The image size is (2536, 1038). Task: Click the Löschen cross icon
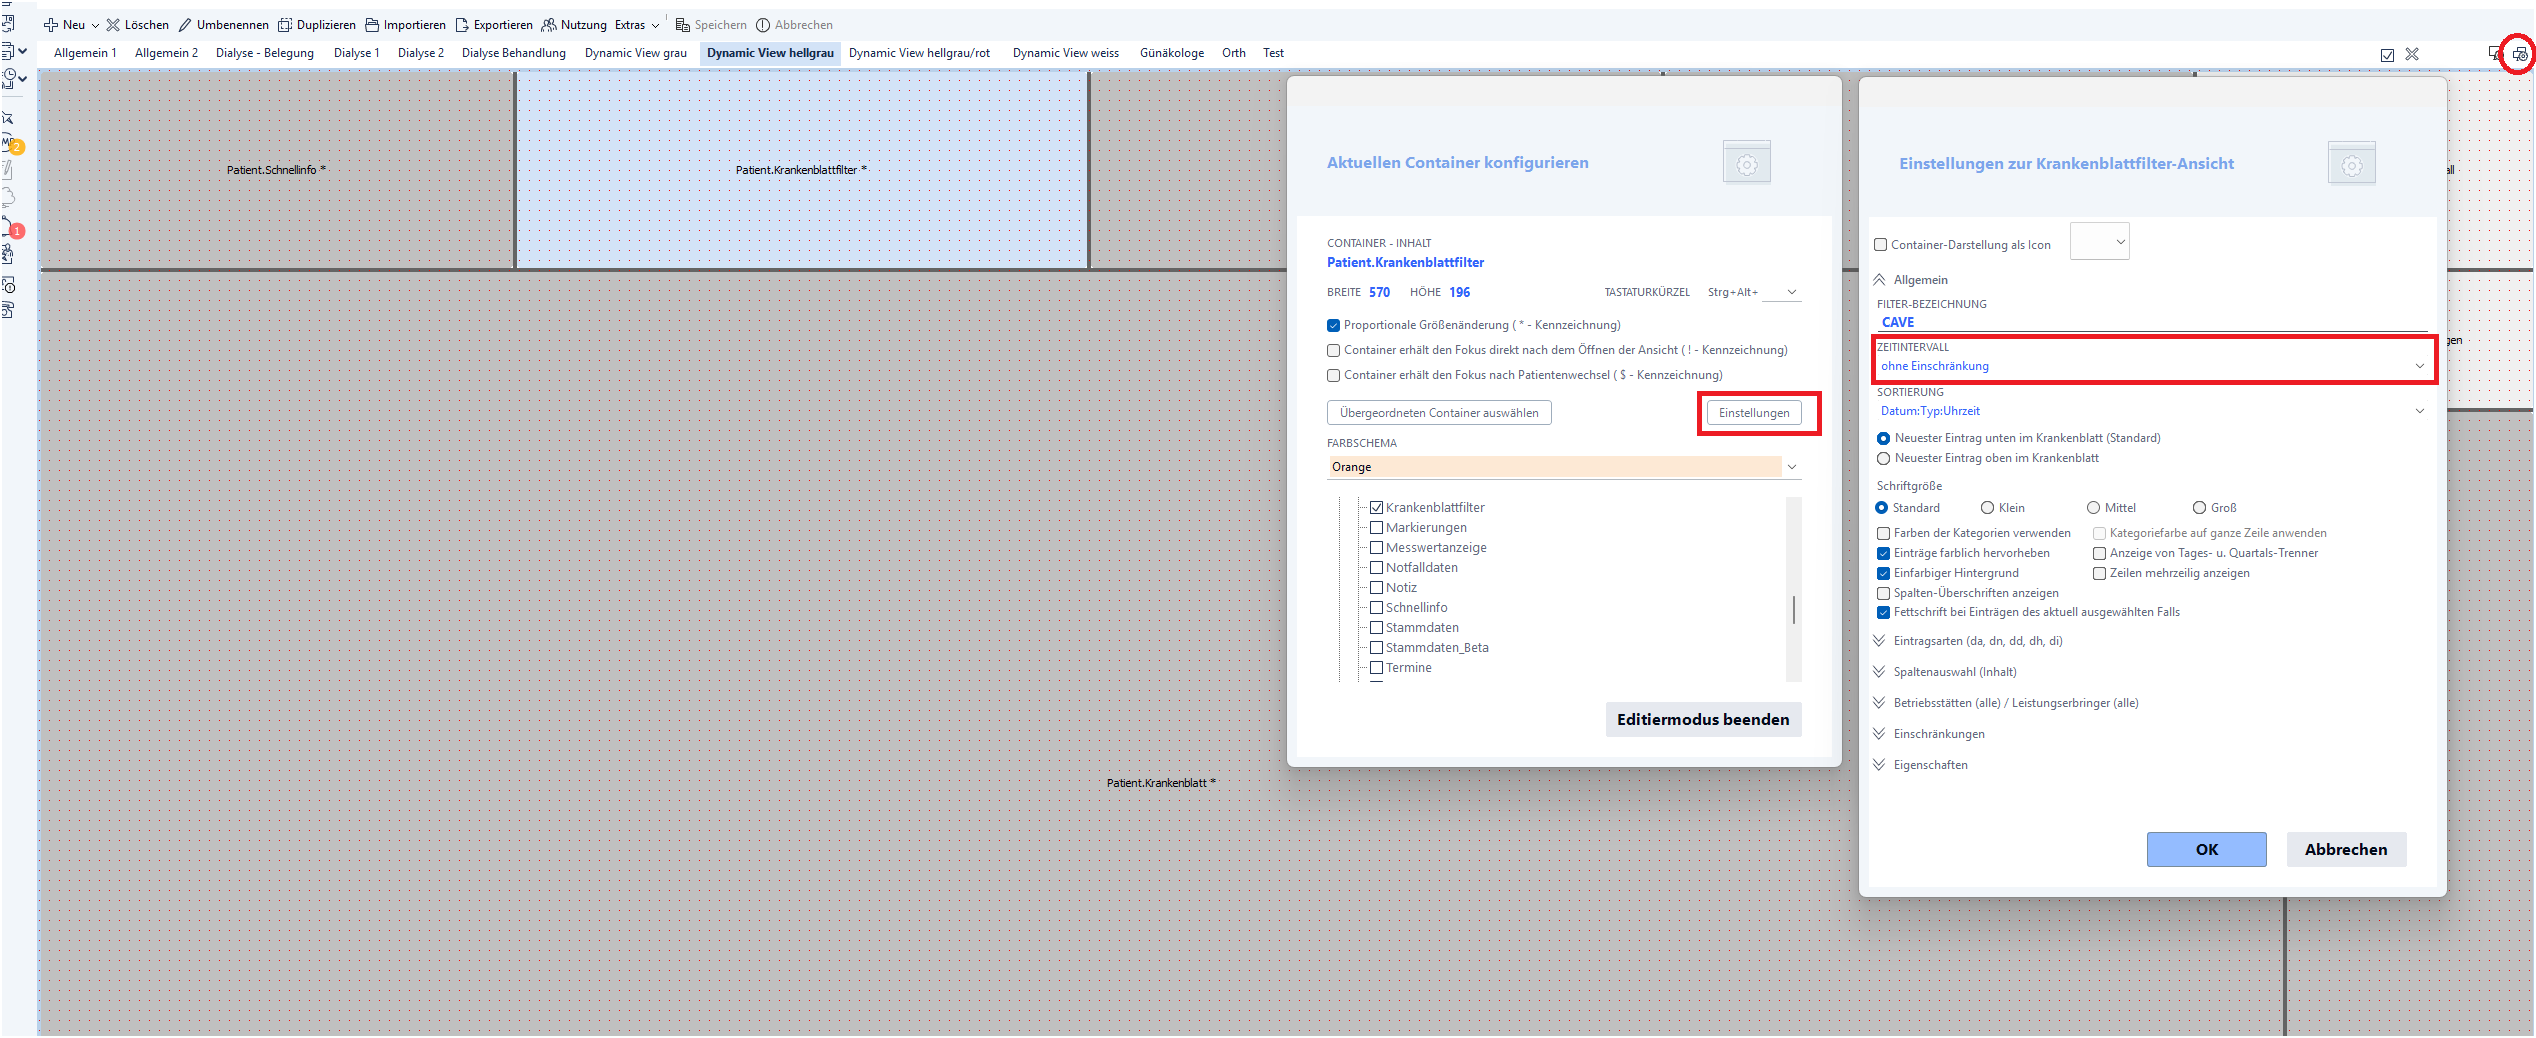click(113, 25)
